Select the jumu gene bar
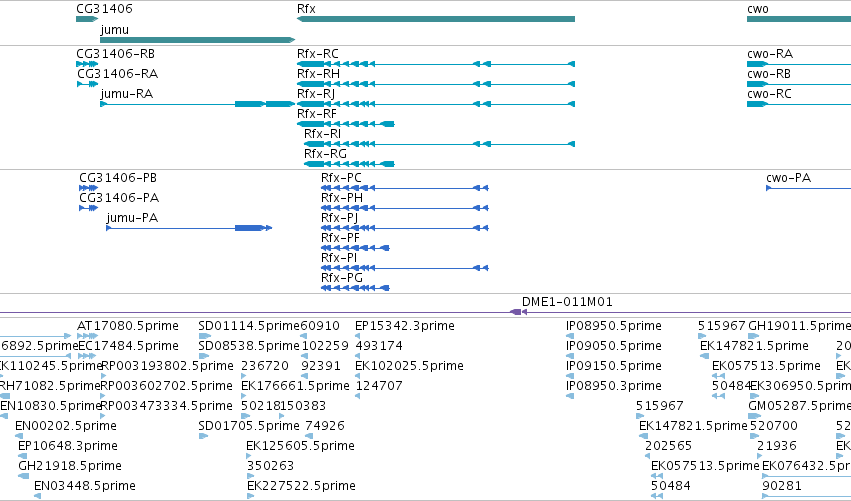 tap(198, 40)
